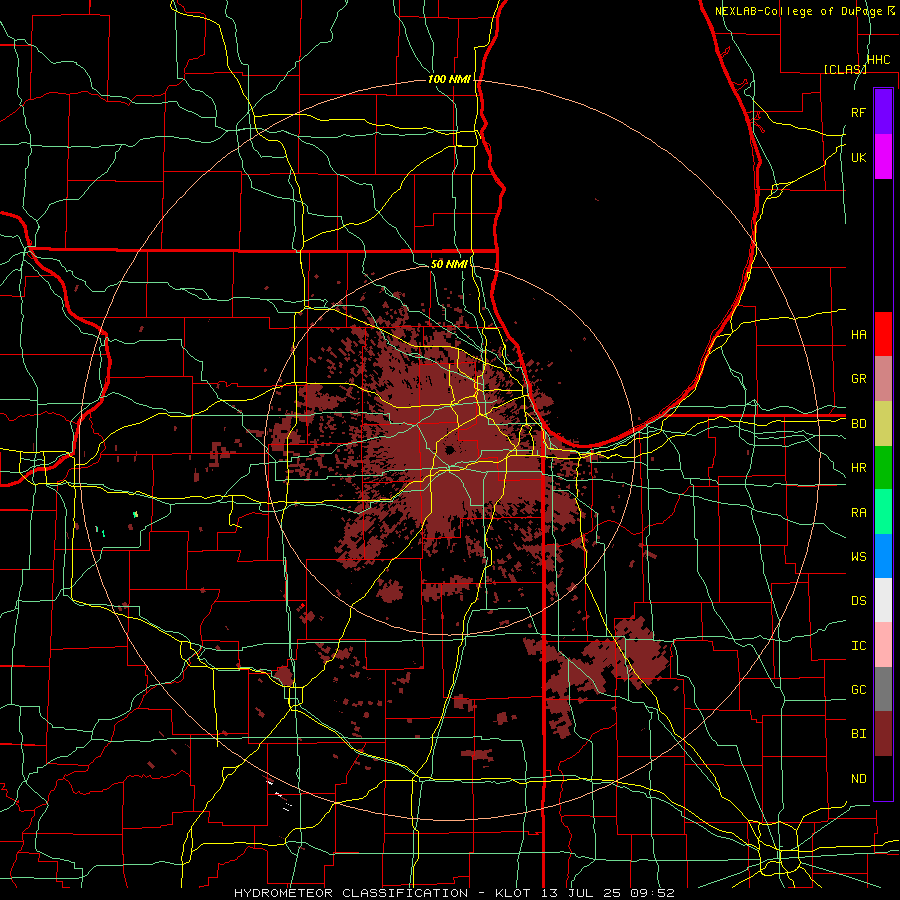Click the GR legend label
Image resolution: width=900 pixels, height=900 pixels.
858,379
